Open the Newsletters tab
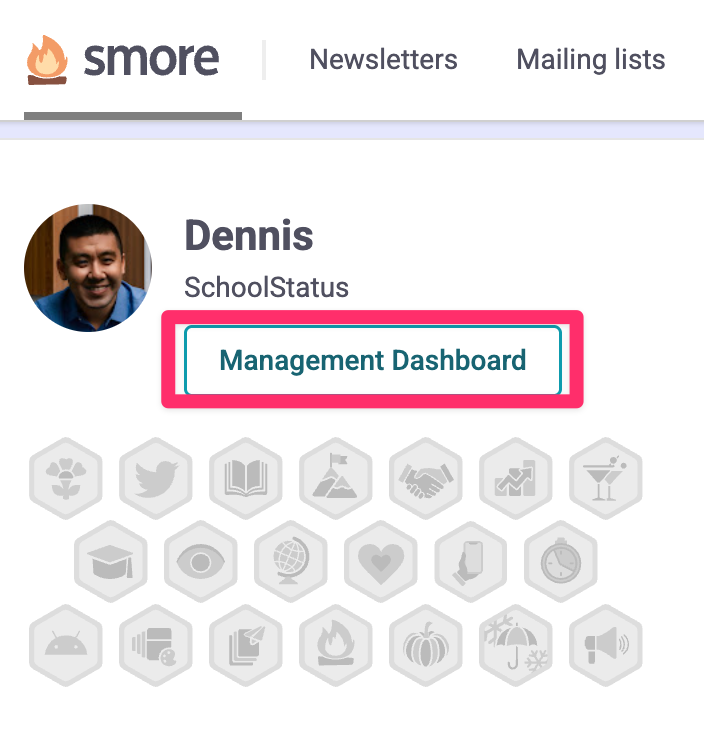Viewport: 704px width, 734px height. click(383, 60)
